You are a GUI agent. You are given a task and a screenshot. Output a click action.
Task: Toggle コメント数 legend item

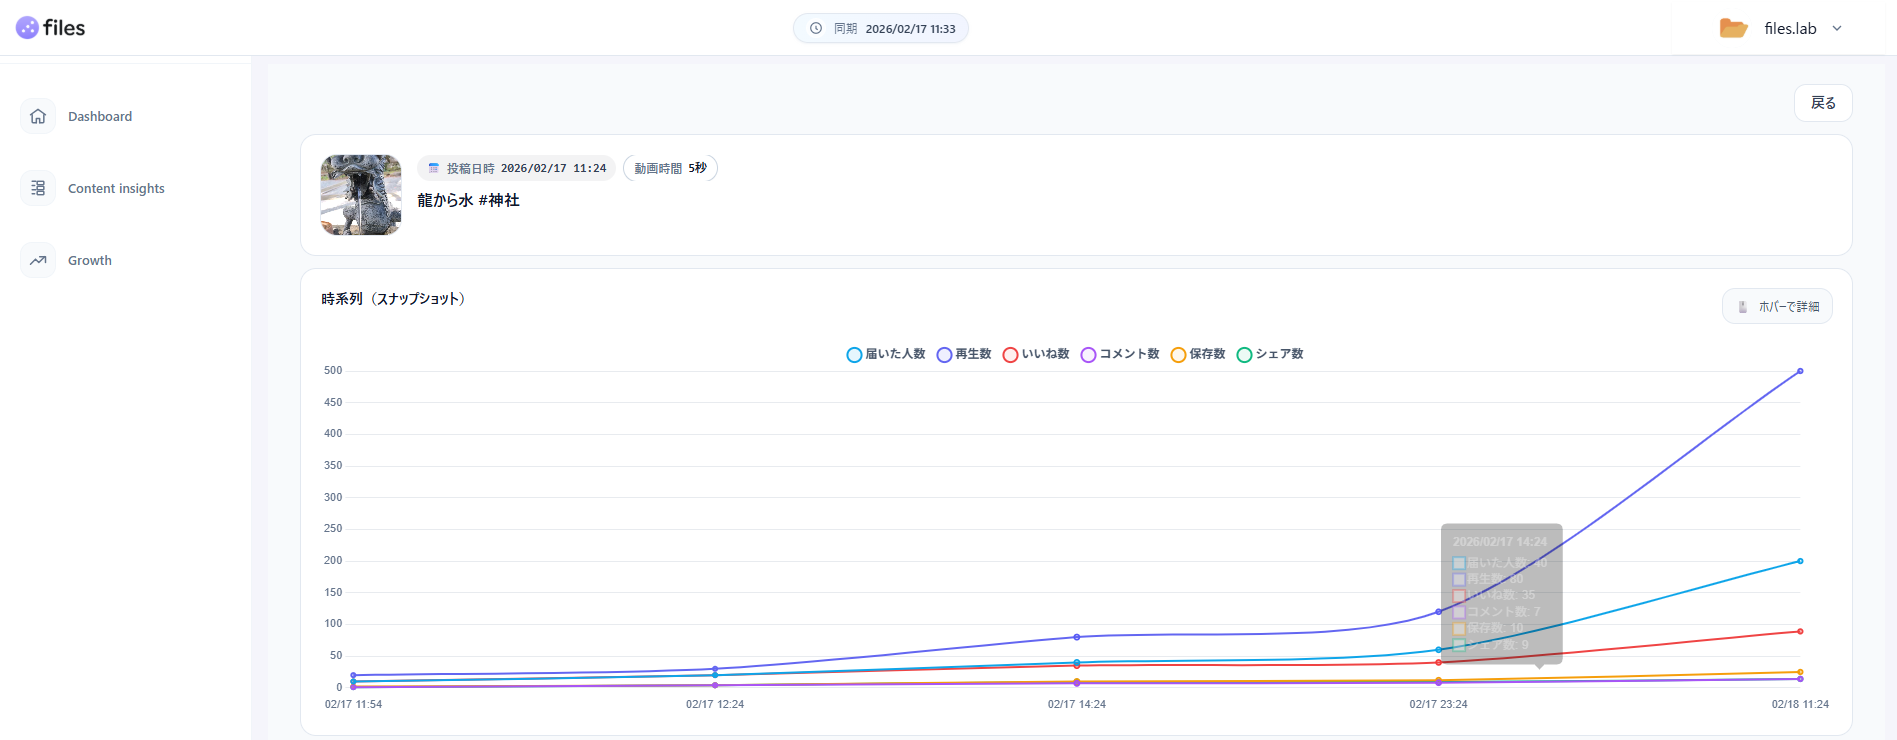[x=1119, y=354]
